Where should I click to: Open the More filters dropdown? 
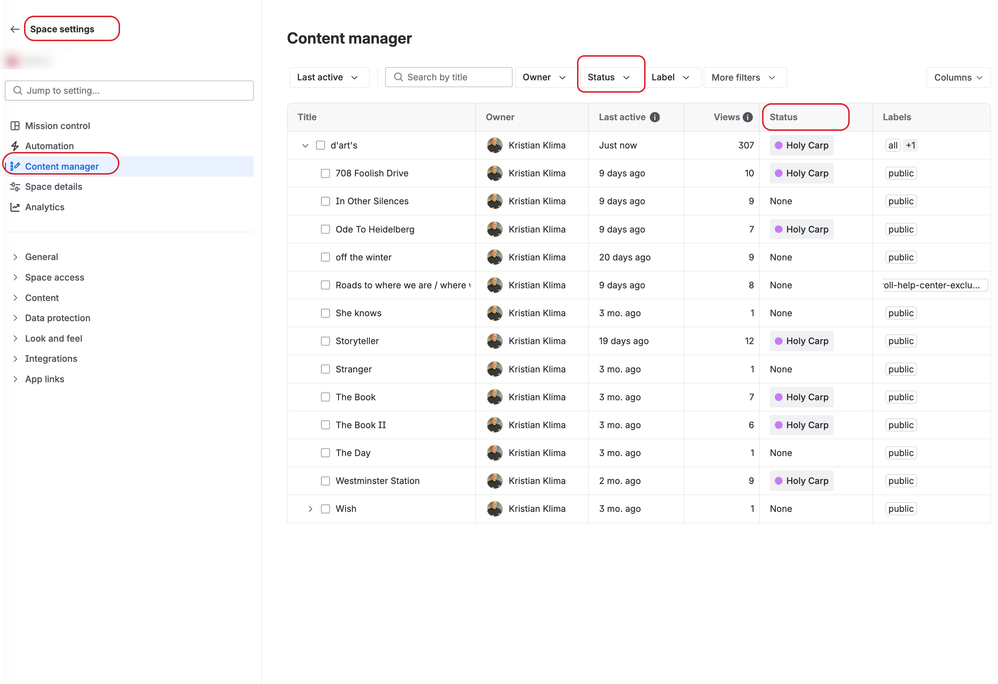(745, 77)
